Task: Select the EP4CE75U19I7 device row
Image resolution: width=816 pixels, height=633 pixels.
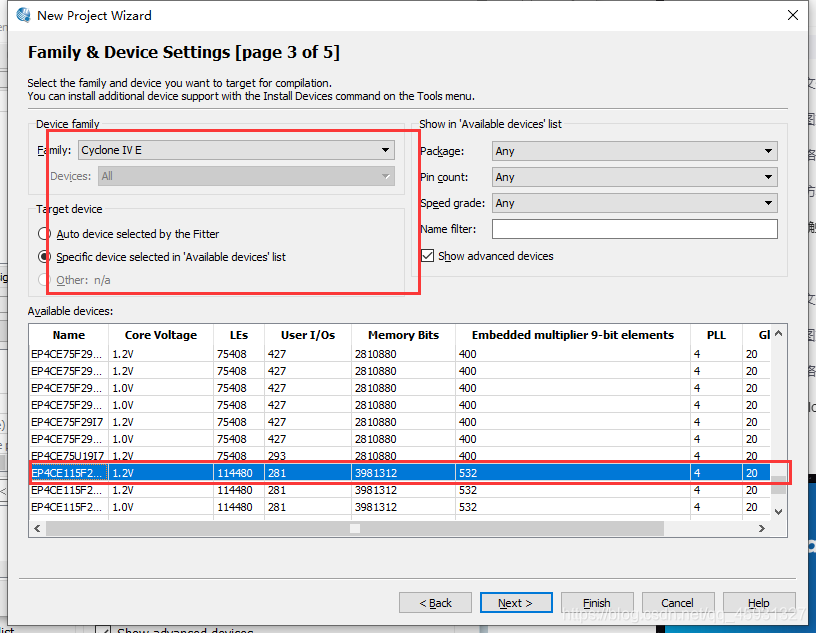Action: click(400, 455)
